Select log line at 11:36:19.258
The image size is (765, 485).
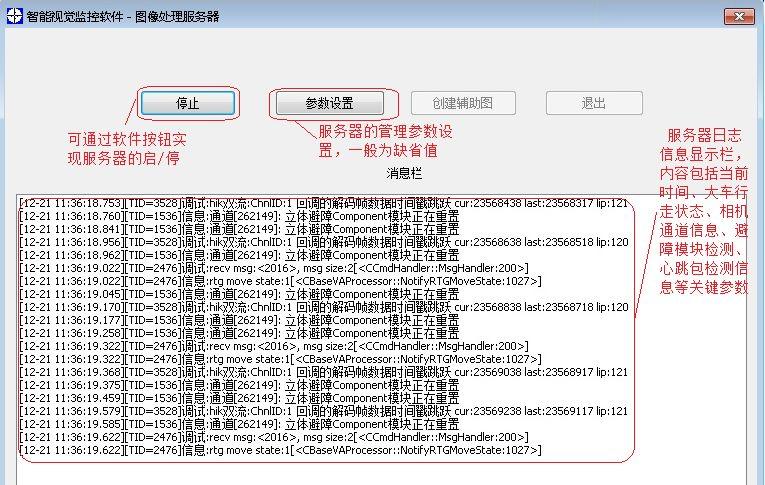(x=239, y=333)
